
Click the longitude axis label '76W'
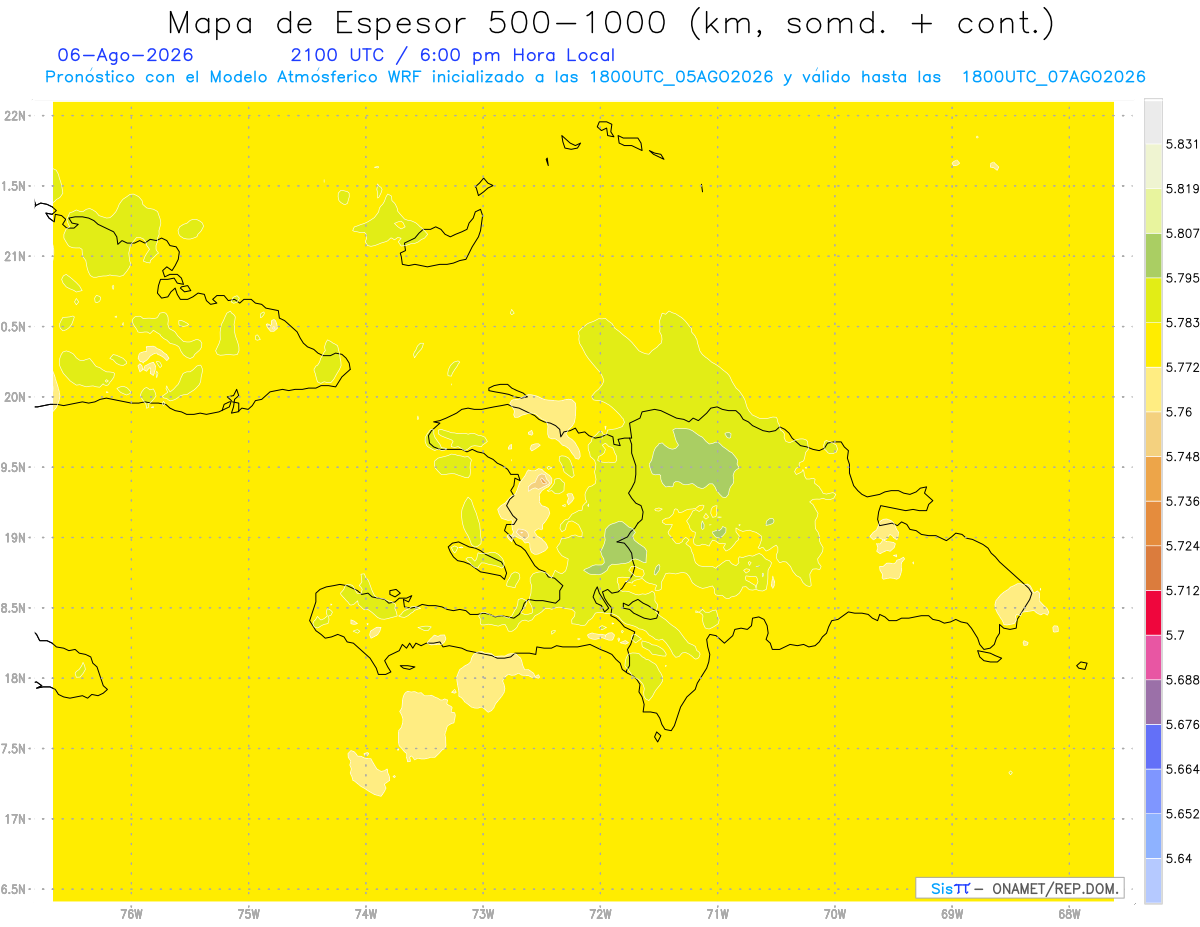(131, 914)
